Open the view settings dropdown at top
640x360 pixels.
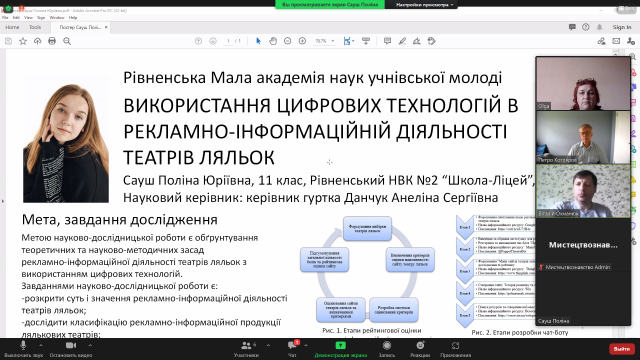(424, 4)
